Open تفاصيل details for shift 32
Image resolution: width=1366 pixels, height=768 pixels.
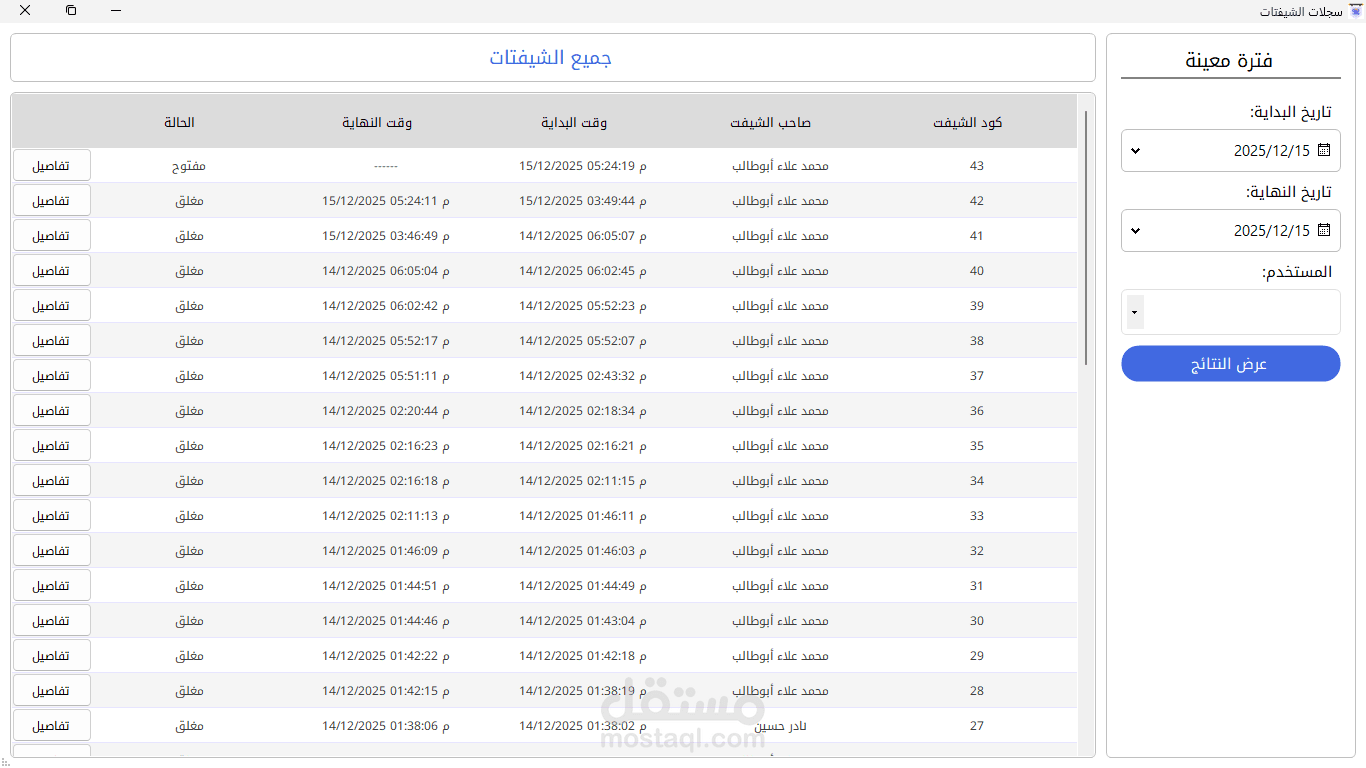(52, 551)
